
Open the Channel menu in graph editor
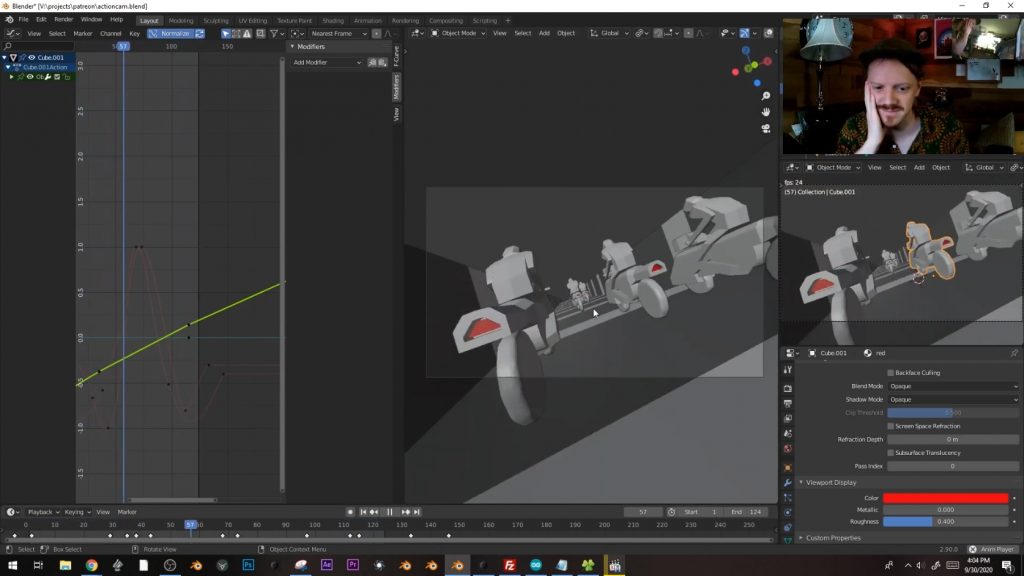110,33
